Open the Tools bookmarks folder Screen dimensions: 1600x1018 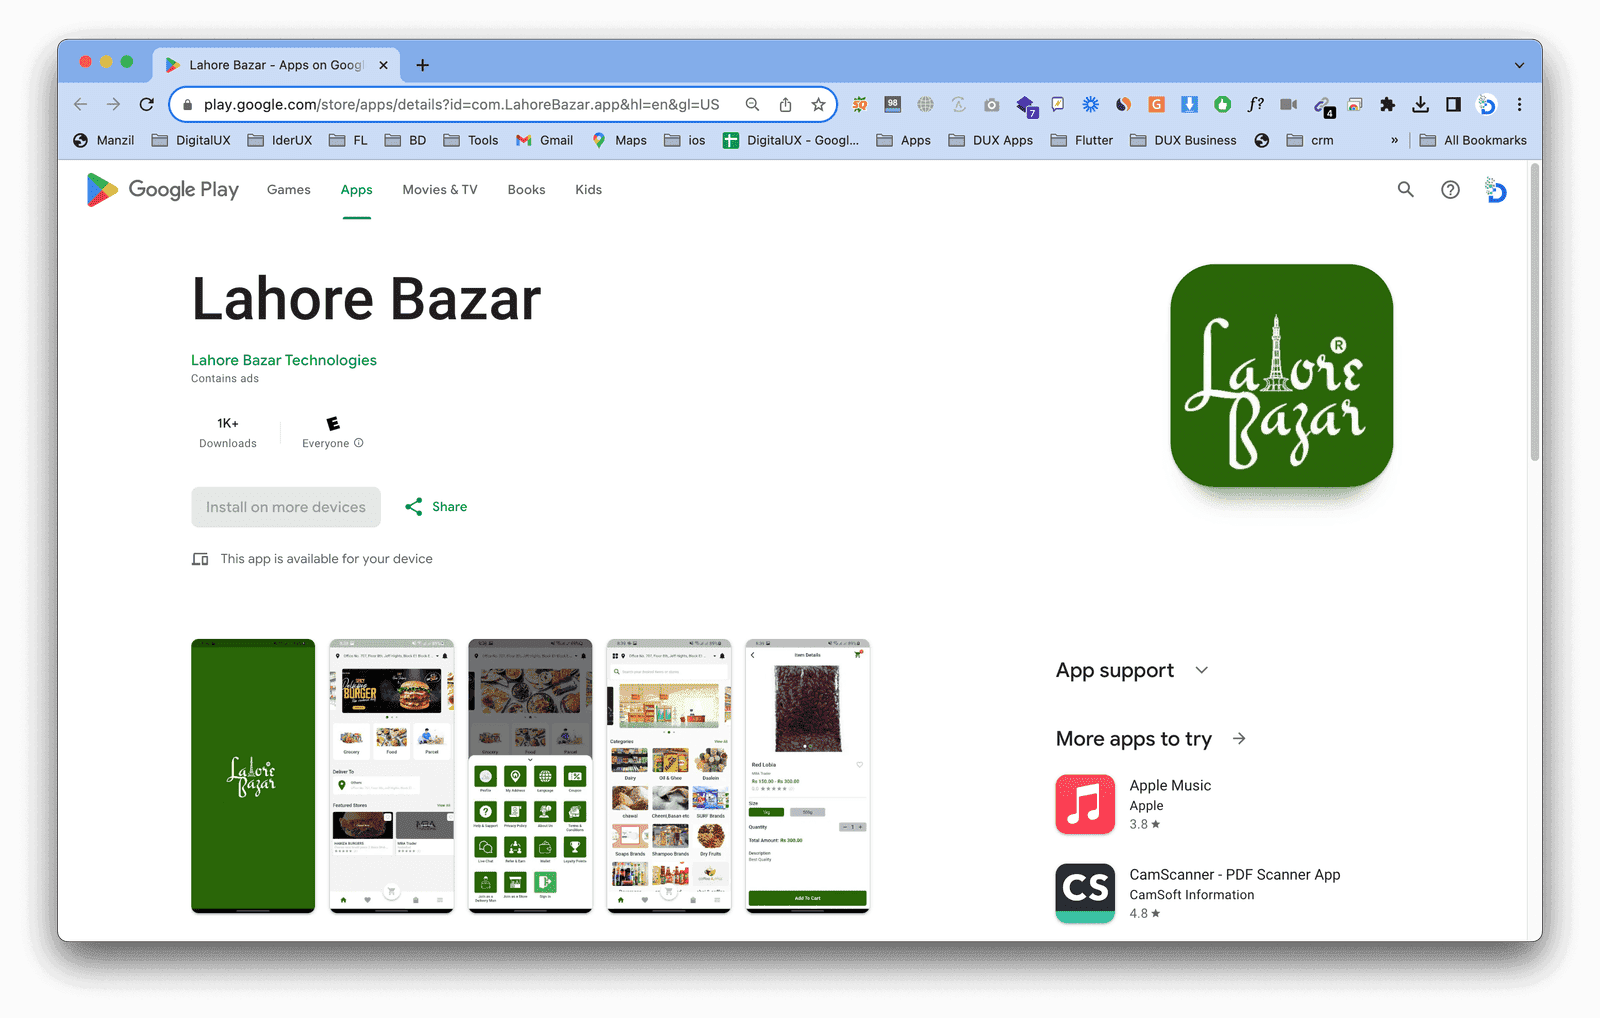tap(470, 140)
